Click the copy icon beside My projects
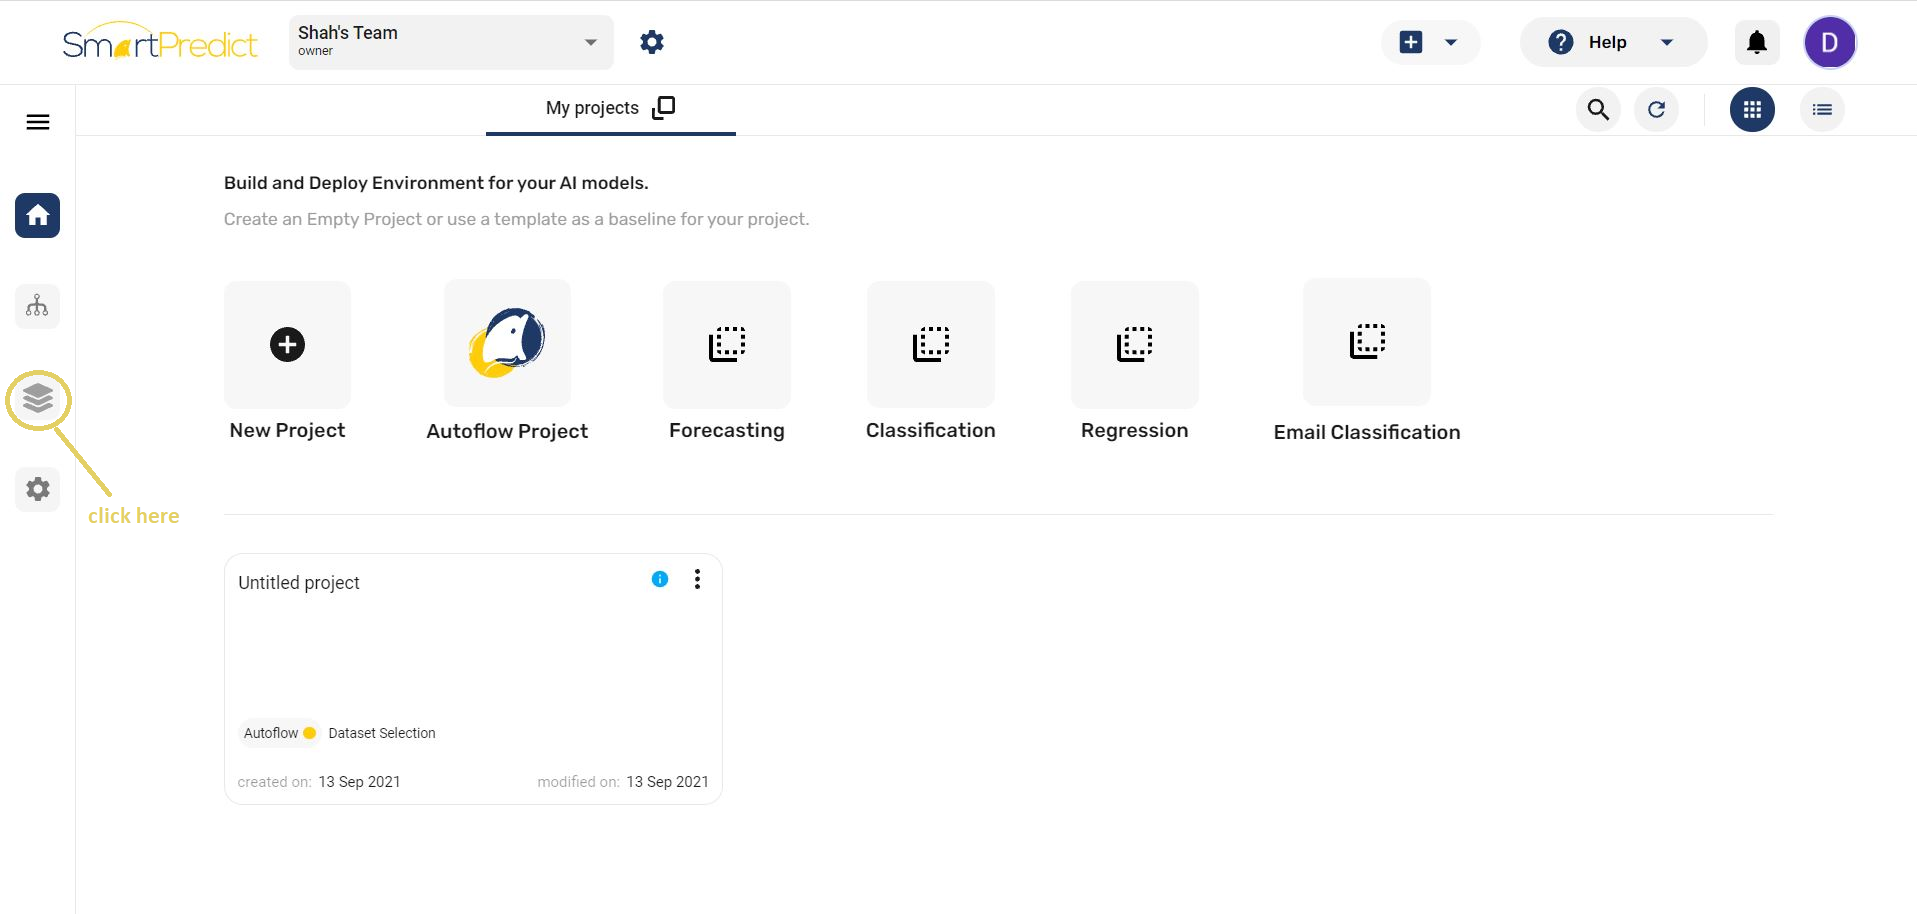Image resolution: width=1917 pixels, height=914 pixels. coord(664,108)
